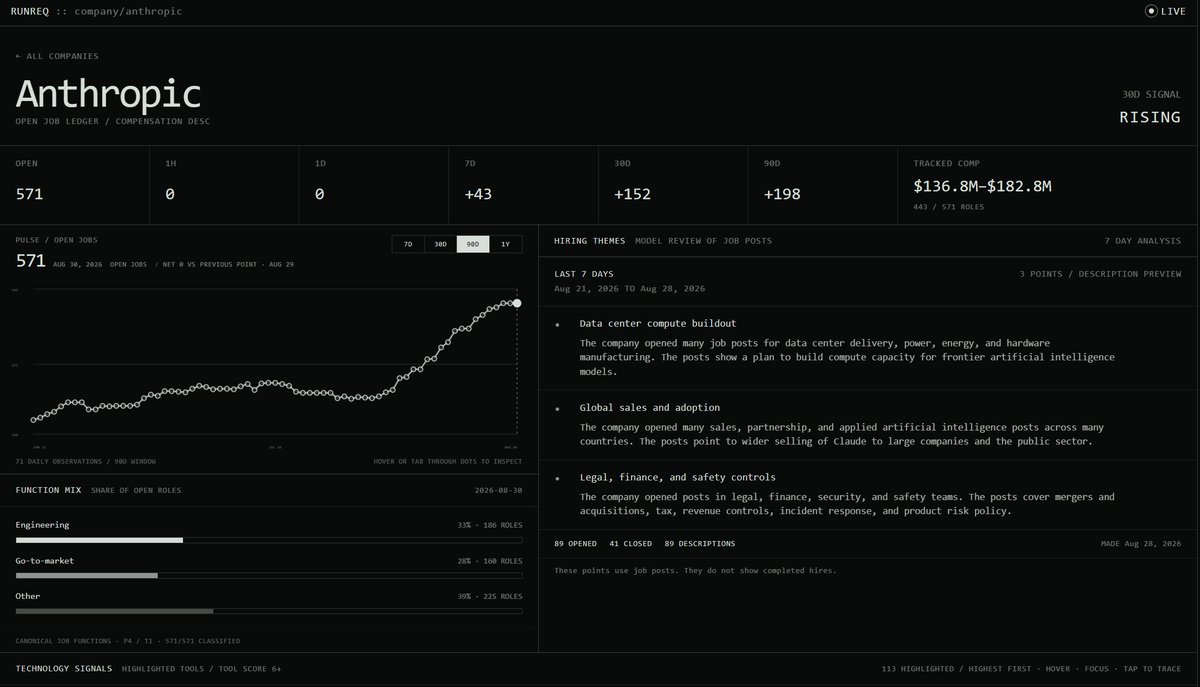Click the 89 DESCRIPTIONS counter
Image resolution: width=1200 pixels, height=687 pixels.
(x=699, y=544)
